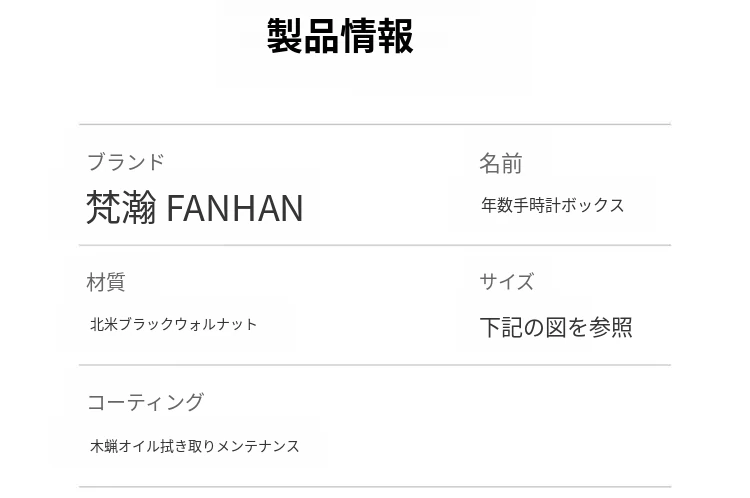Click divider between ブランド and 材質 rows

click(375, 245)
